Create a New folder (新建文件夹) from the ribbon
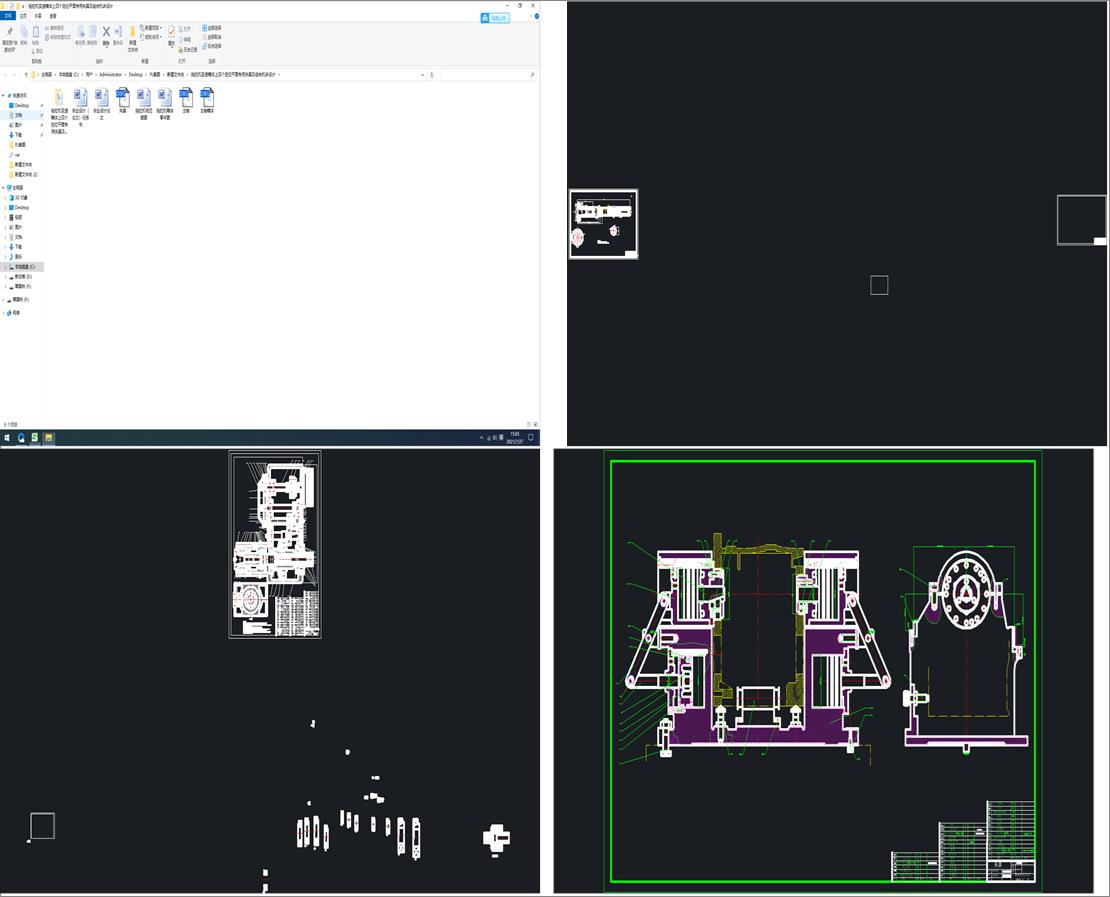The width and height of the screenshot is (1110, 897). (x=132, y=39)
